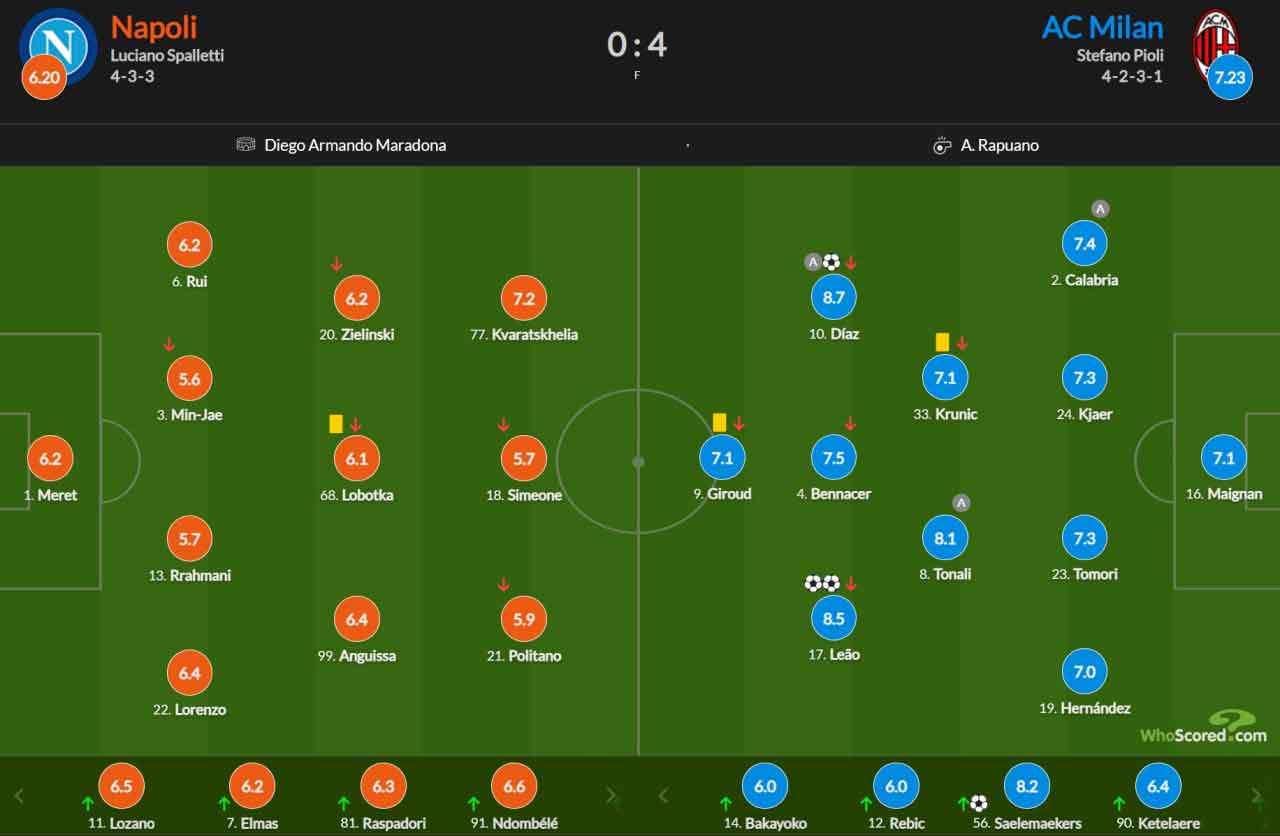1280x836 pixels.
Task: Show previous AC Milan substitutes with left chevron
Action: [x=662, y=796]
